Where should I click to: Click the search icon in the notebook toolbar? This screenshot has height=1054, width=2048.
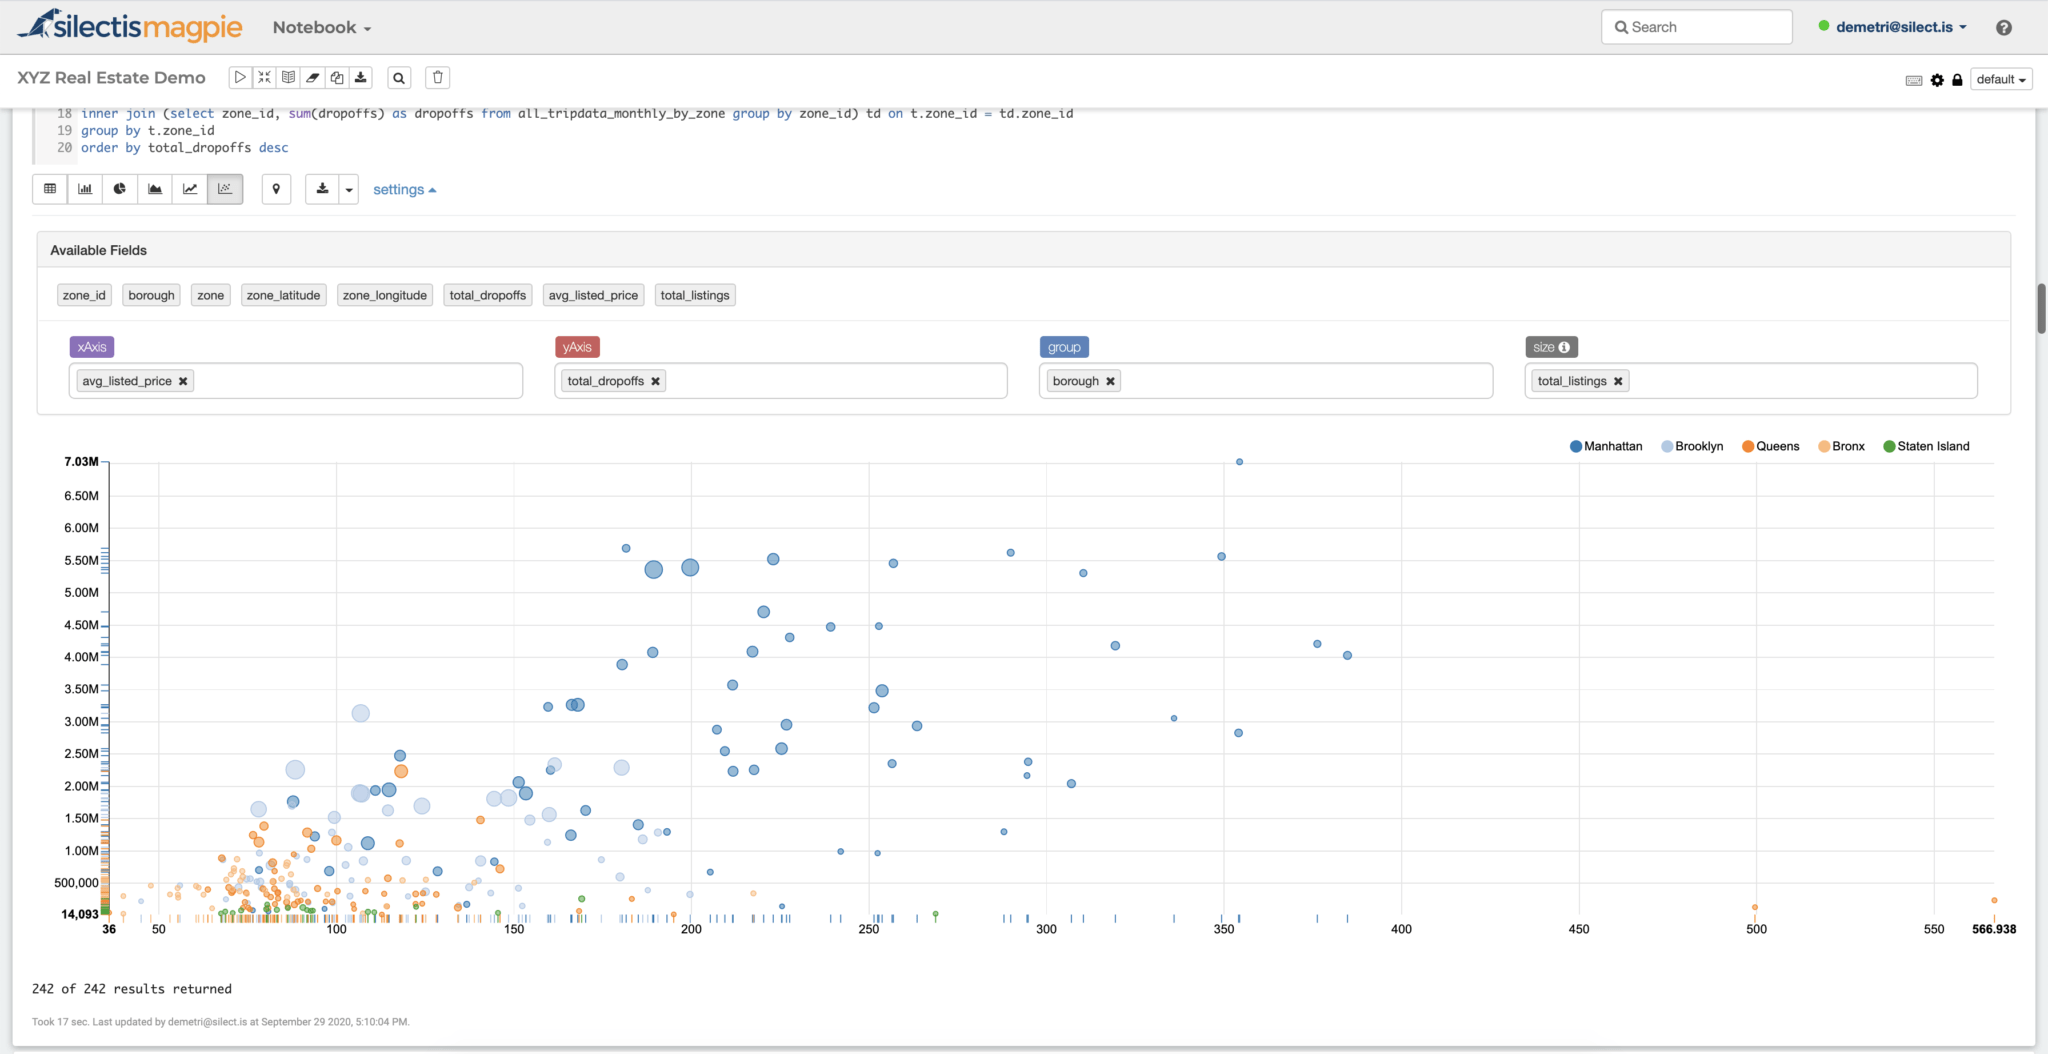(398, 77)
